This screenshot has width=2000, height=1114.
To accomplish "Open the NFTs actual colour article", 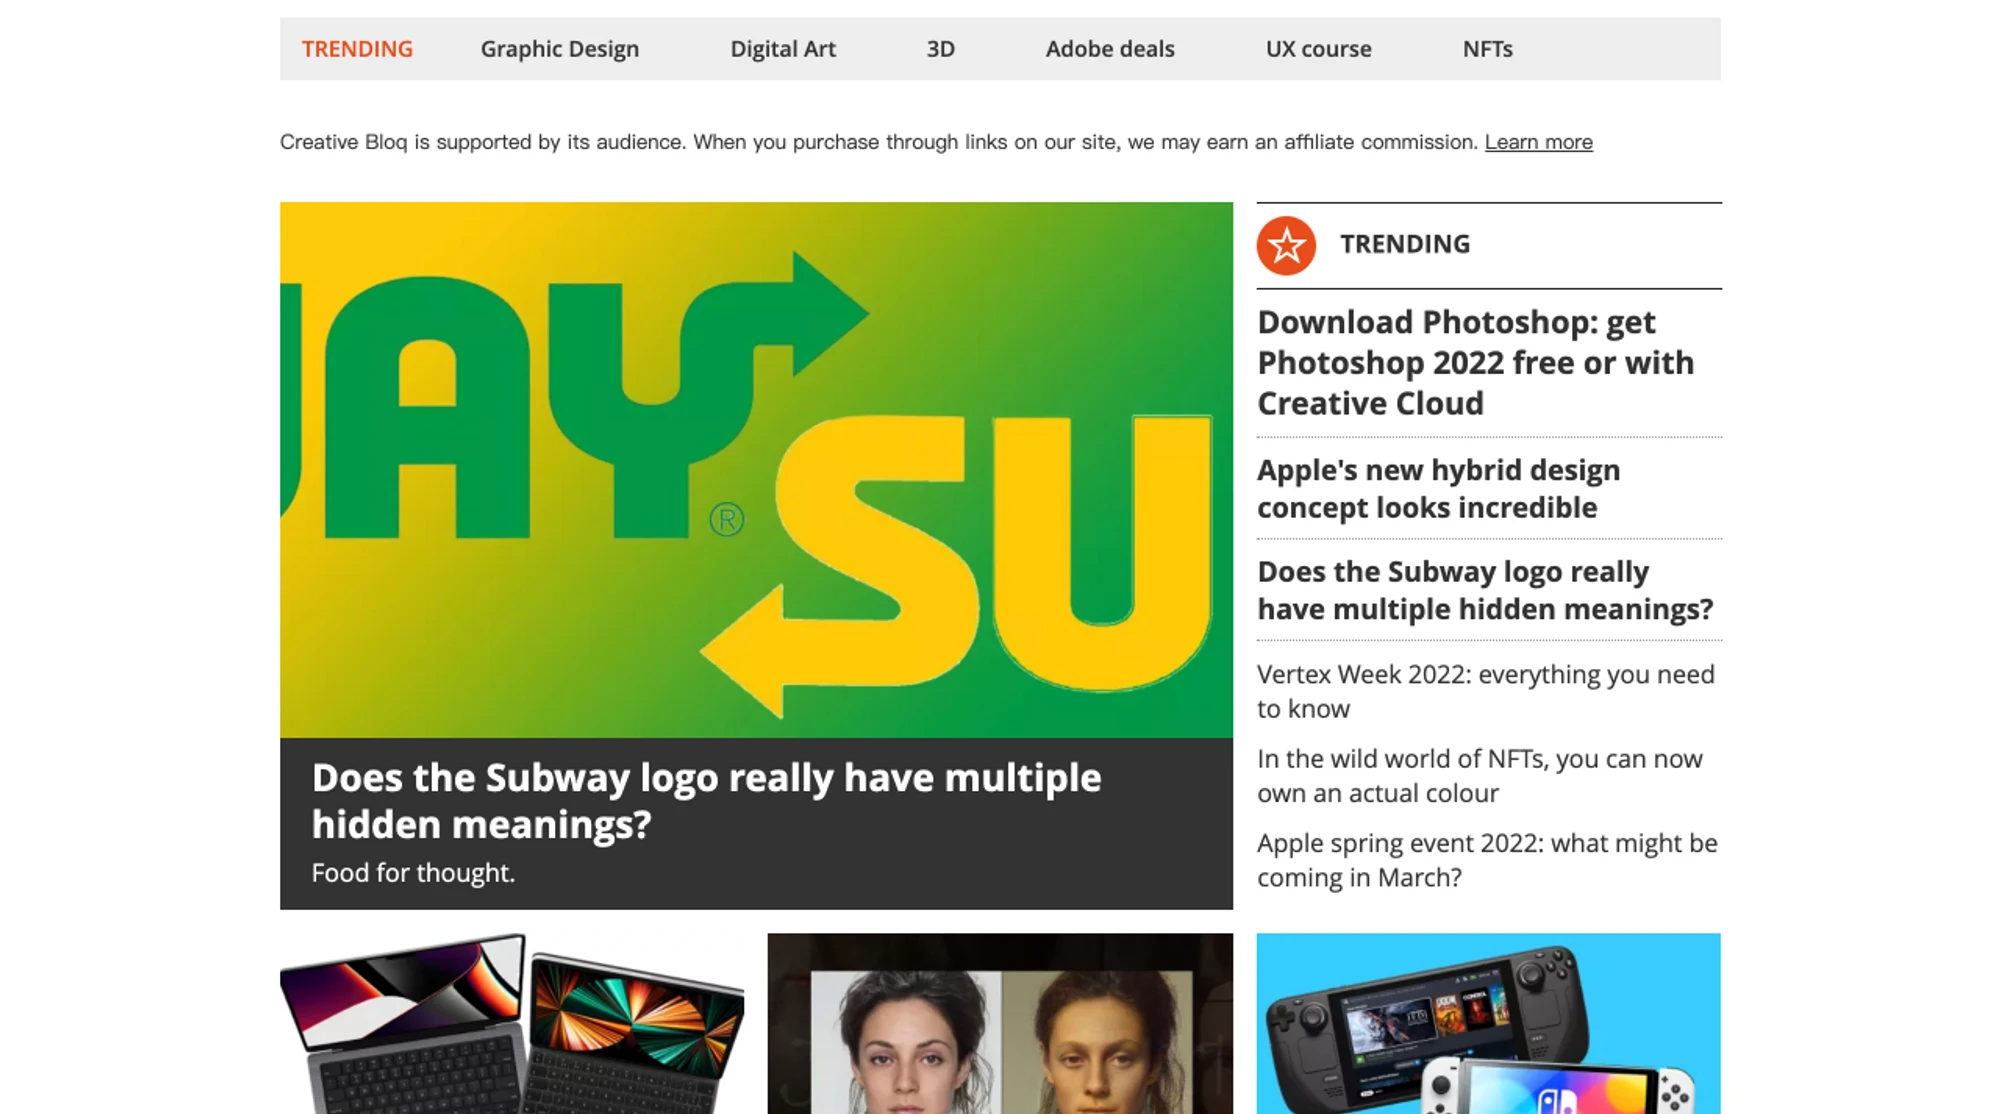I will [x=1479, y=776].
